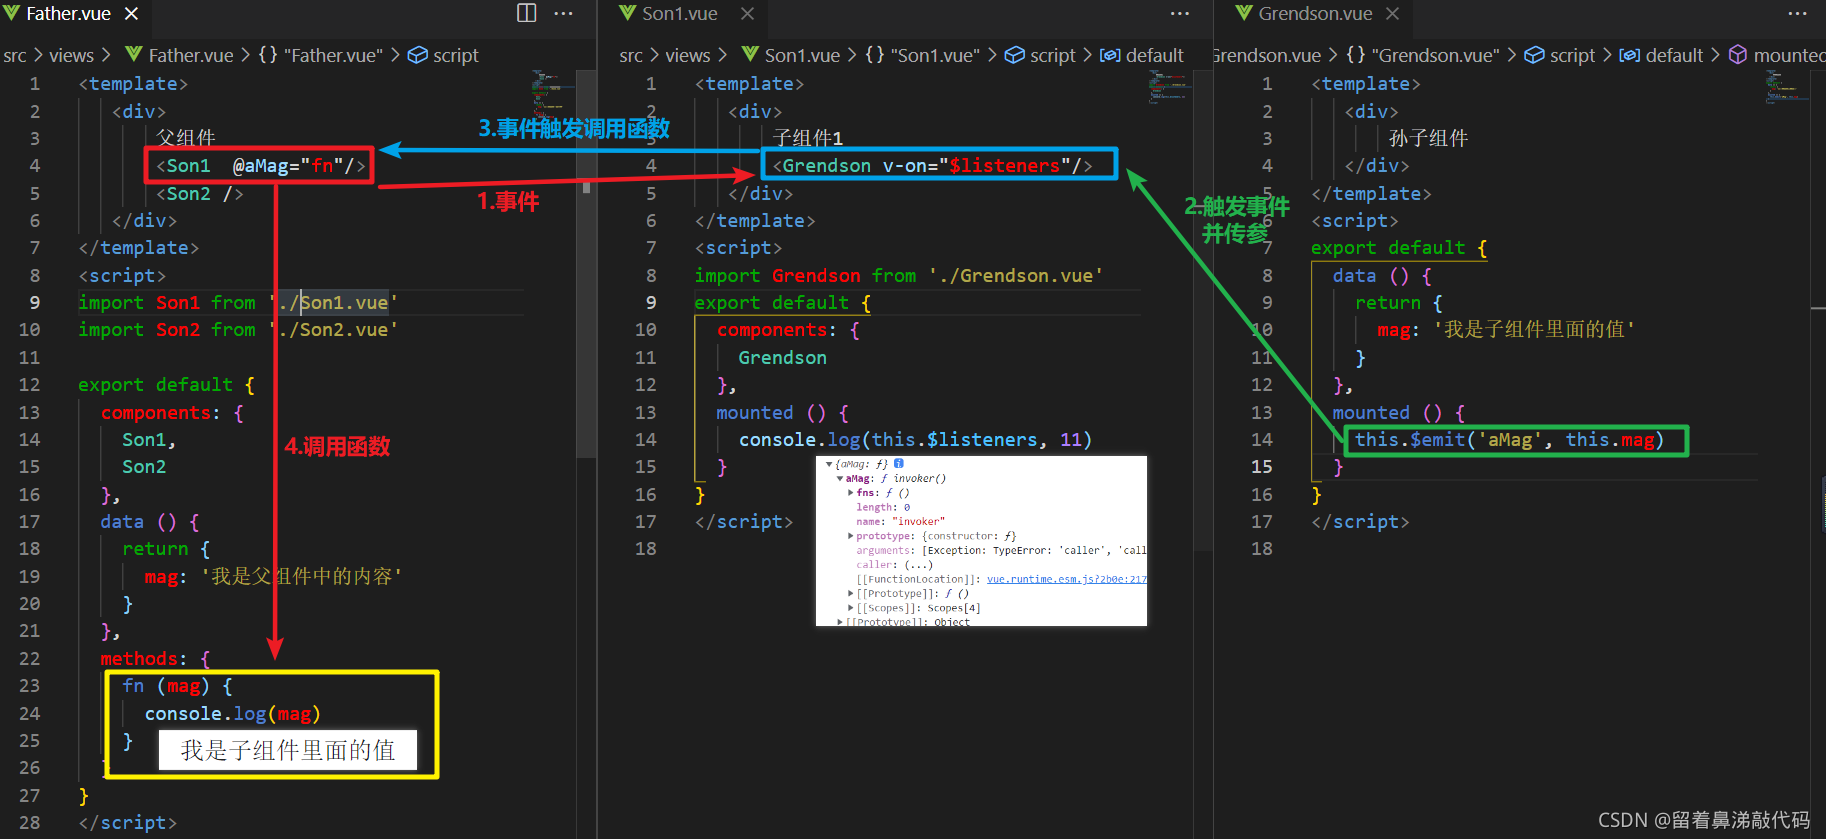Click mag data line in Grendson.vue

[1506, 330]
